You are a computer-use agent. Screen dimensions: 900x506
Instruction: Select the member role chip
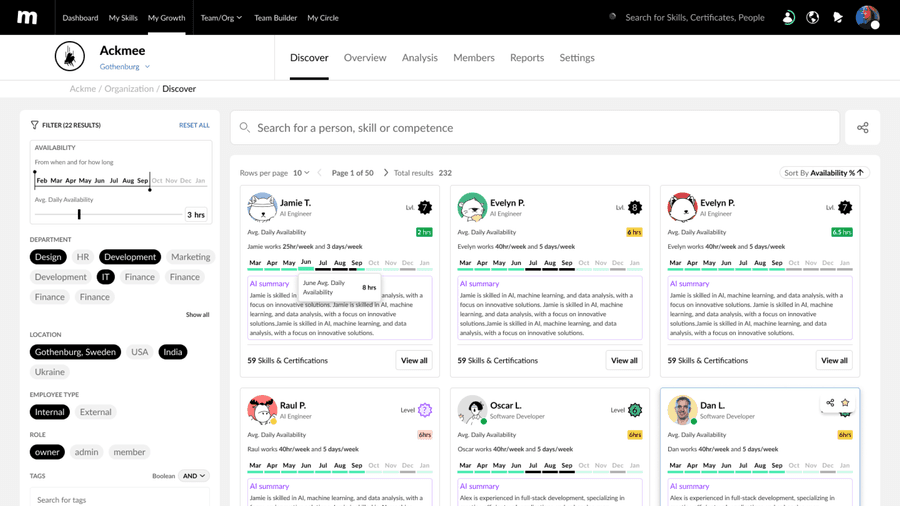tap(130, 452)
